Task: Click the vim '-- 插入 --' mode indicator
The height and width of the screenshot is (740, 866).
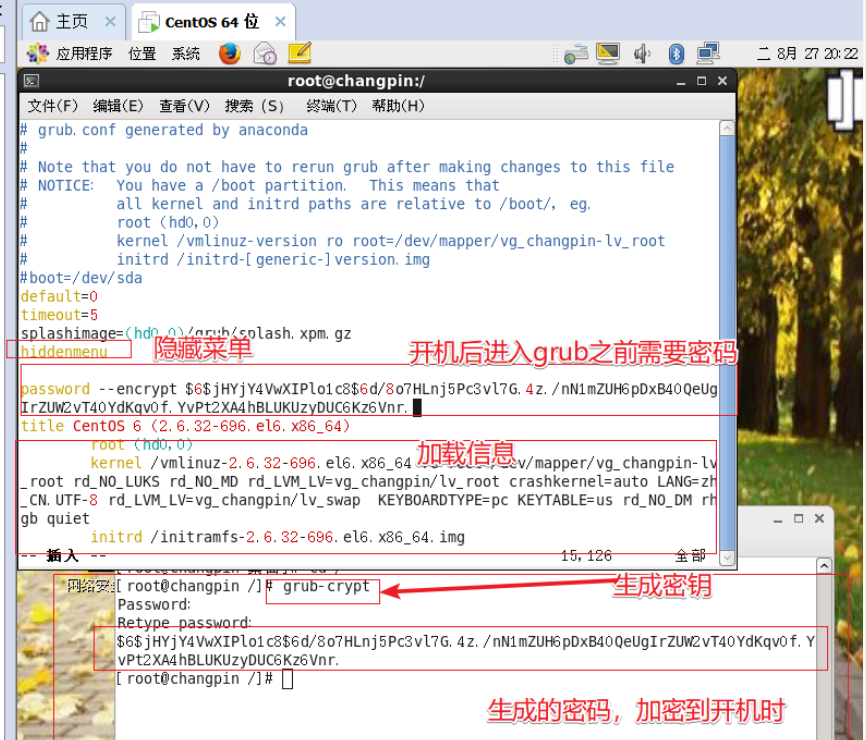Action: [62, 556]
